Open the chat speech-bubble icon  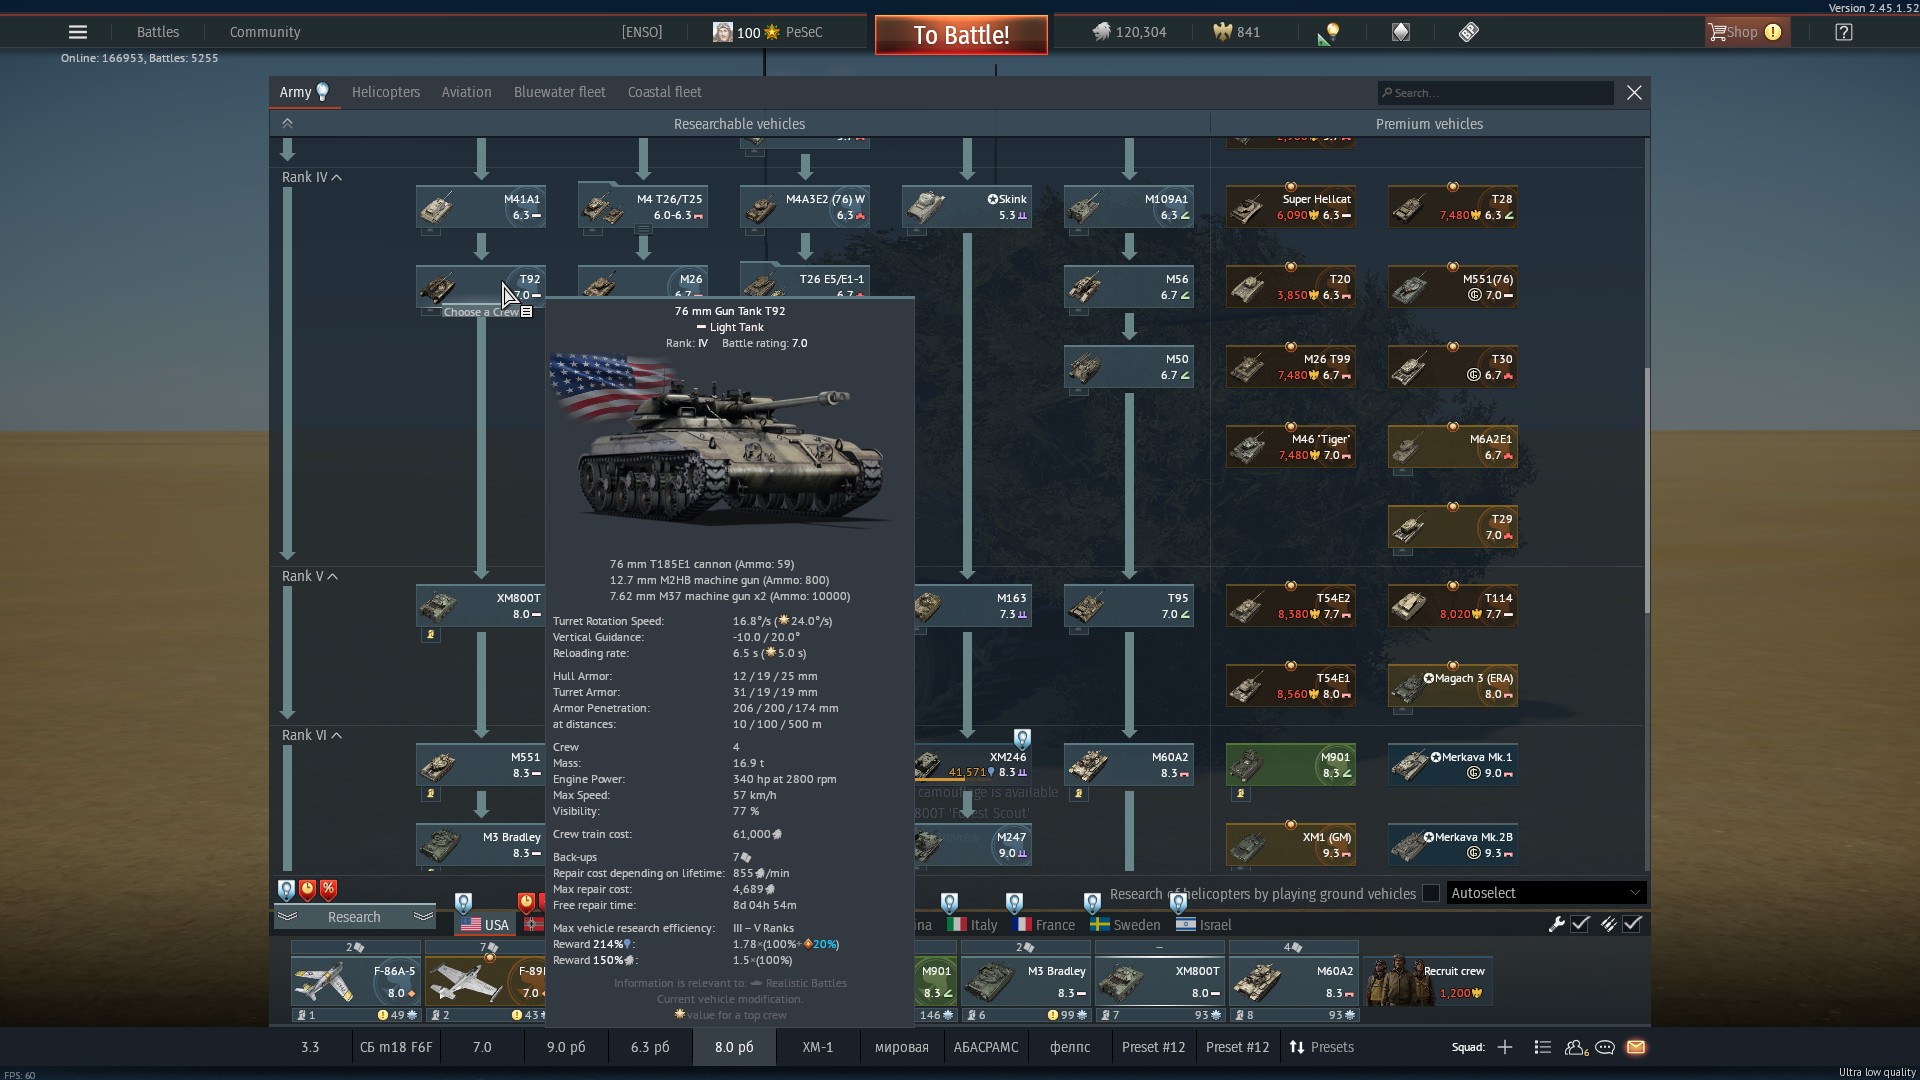click(x=1605, y=1047)
